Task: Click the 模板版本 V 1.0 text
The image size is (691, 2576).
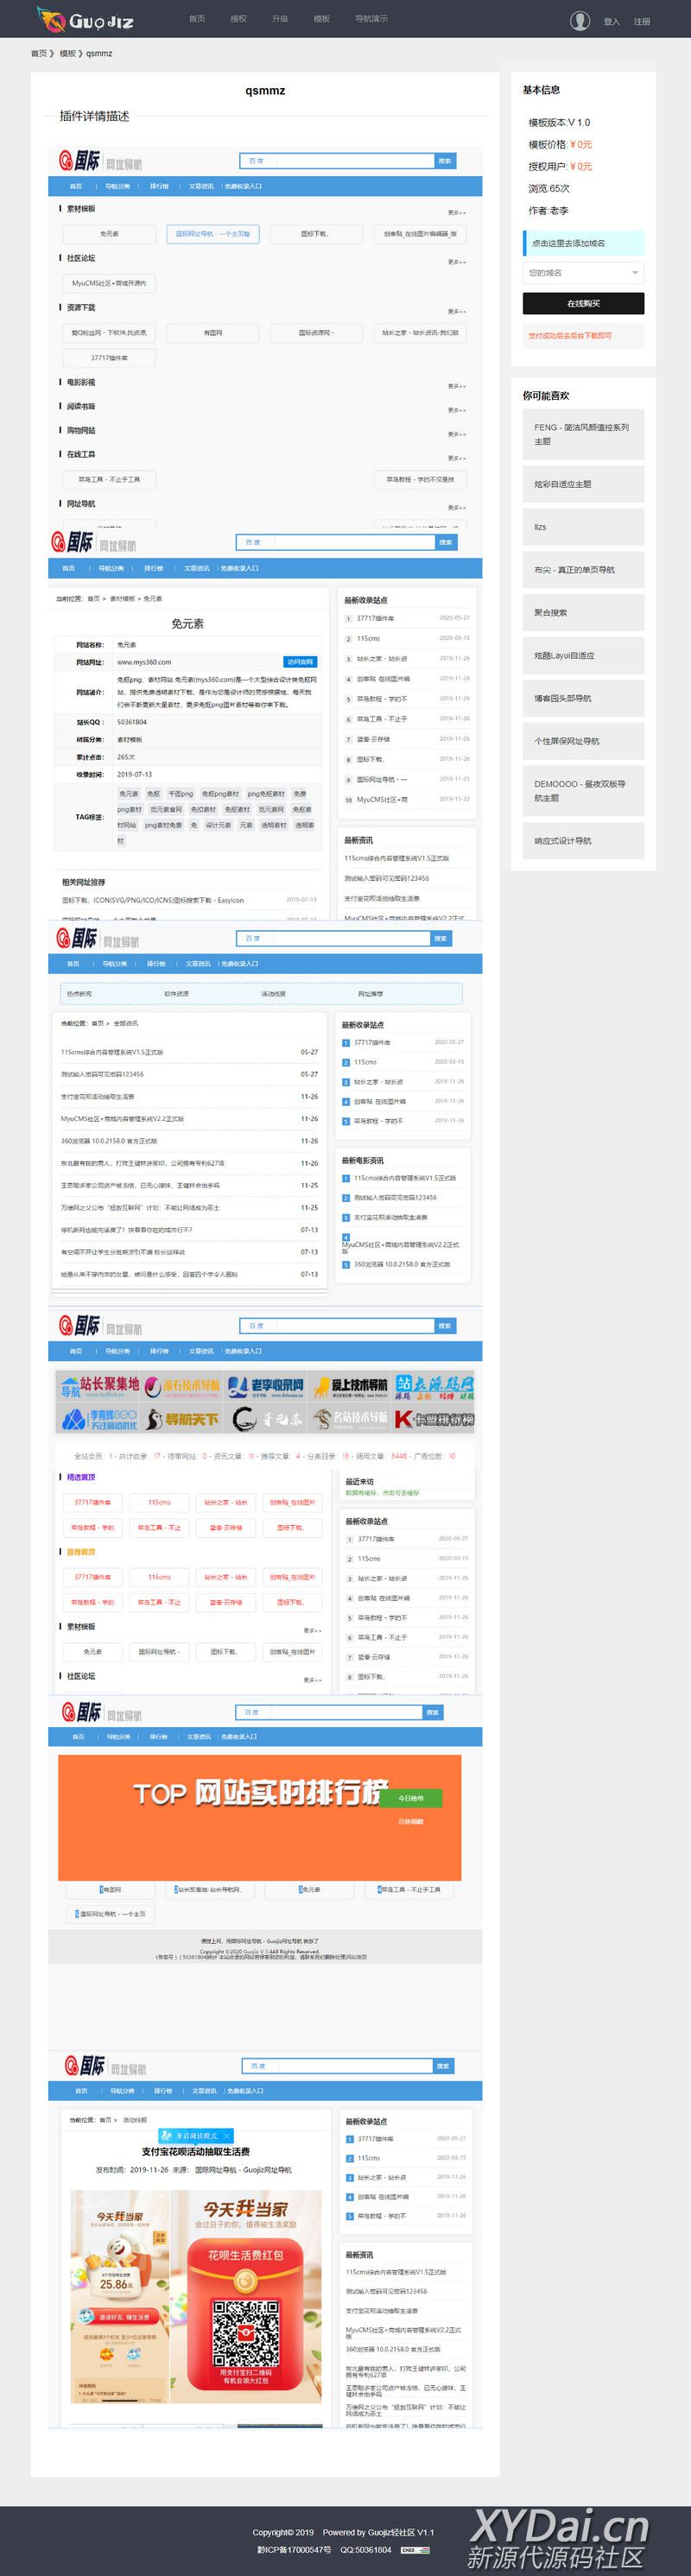Action: (559, 123)
